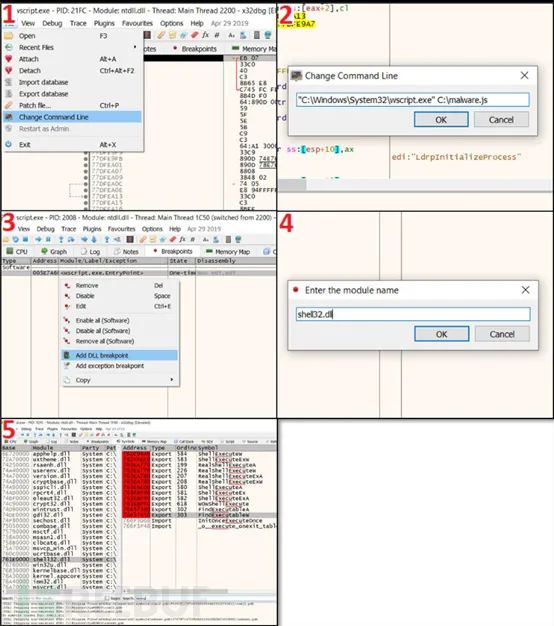
Task: Click the command line text field
Action: pyautogui.click(x=413, y=100)
